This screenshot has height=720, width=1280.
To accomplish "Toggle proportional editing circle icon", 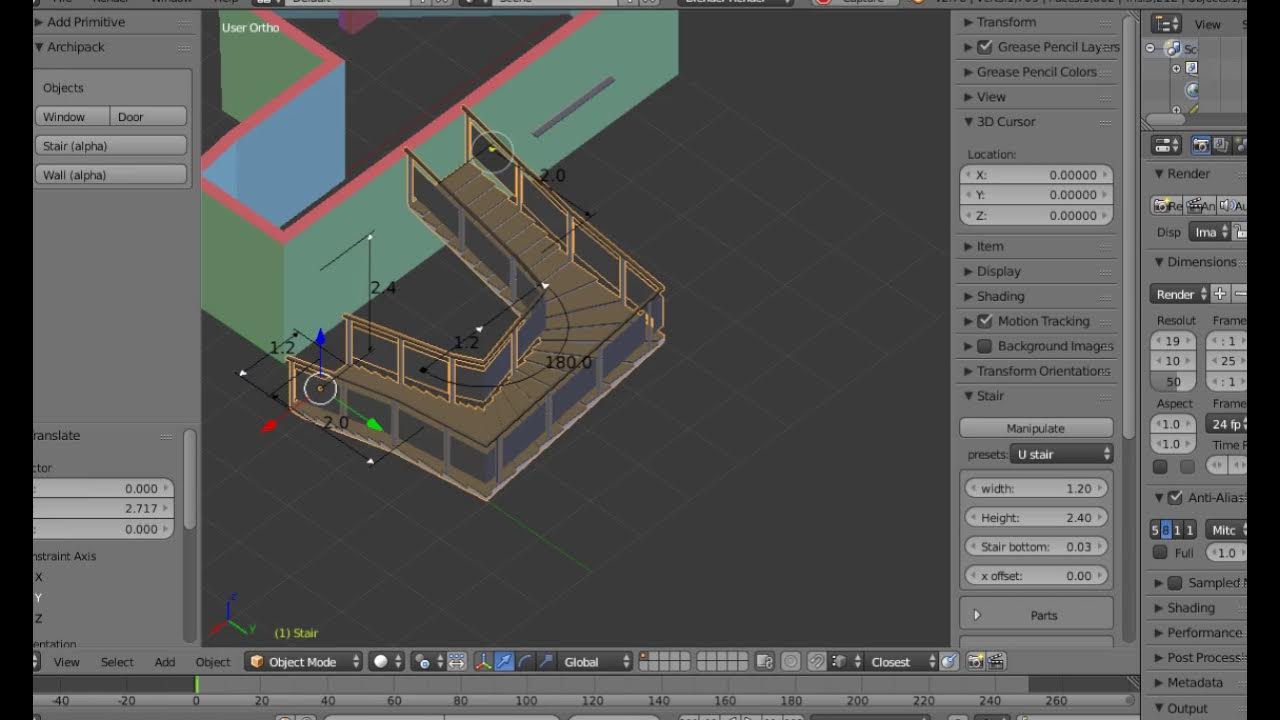I will pyautogui.click(x=791, y=662).
